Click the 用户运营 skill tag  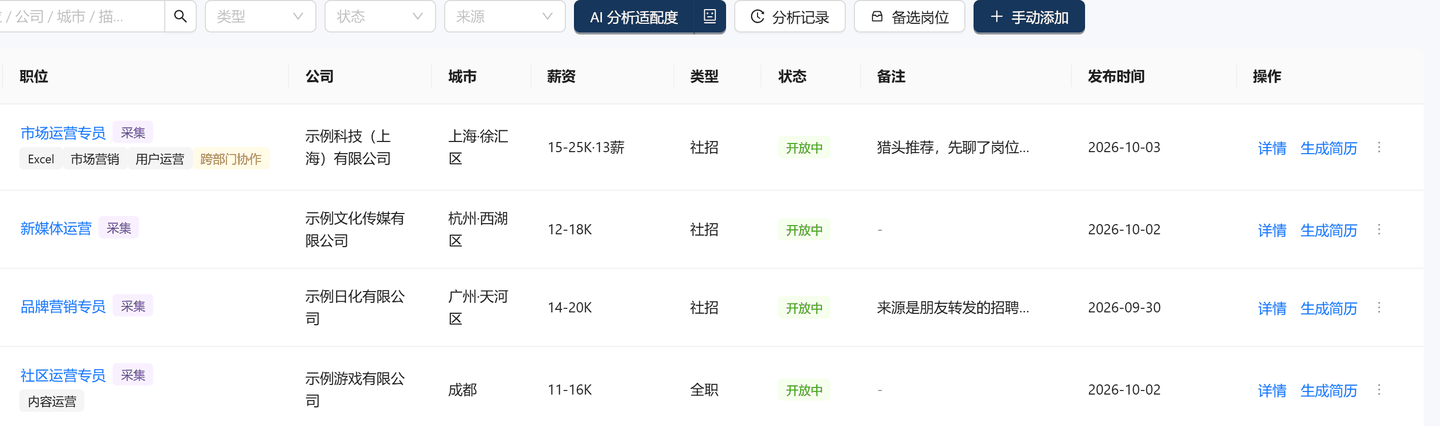coord(160,159)
